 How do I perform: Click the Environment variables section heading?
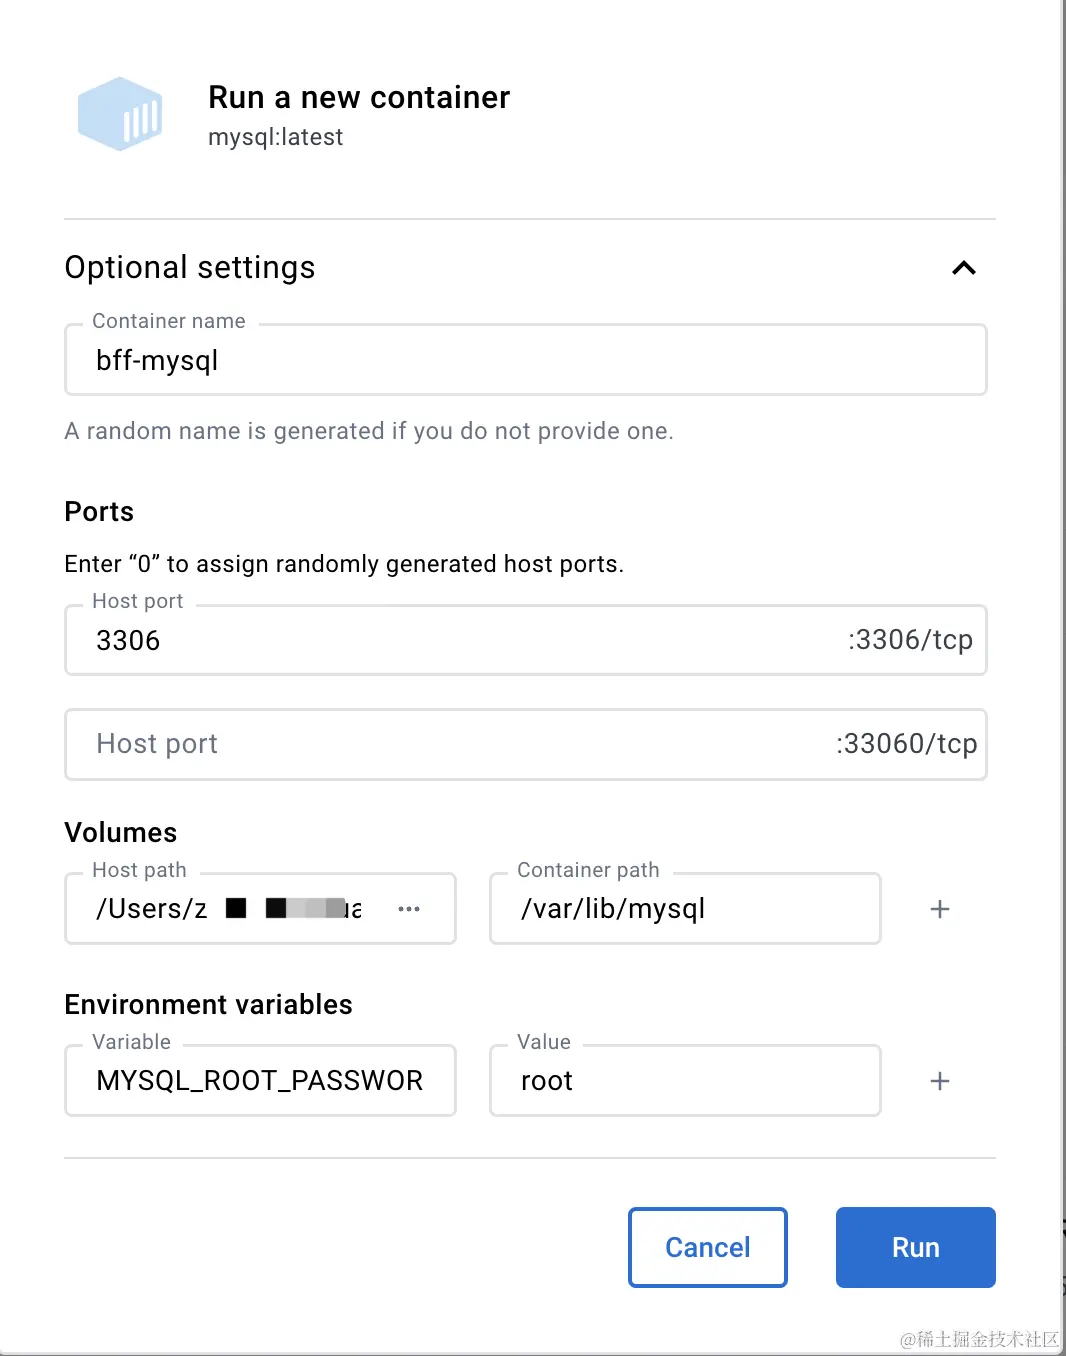[208, 1004]
